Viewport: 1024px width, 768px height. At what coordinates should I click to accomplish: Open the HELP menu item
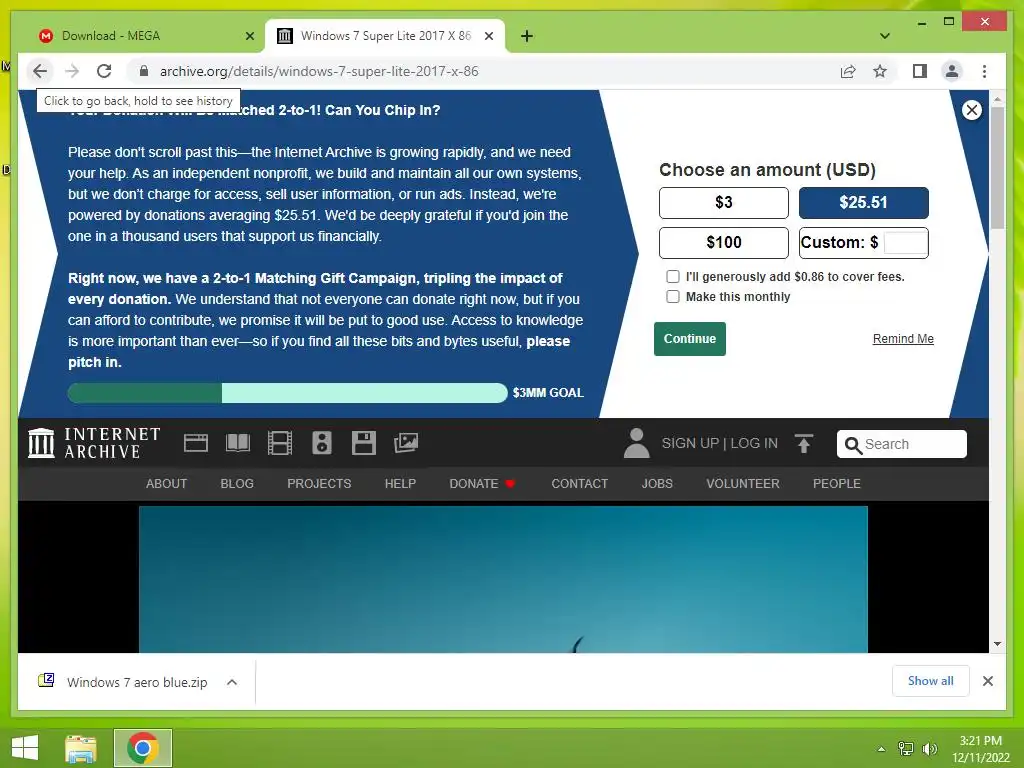tap(400, 484)
